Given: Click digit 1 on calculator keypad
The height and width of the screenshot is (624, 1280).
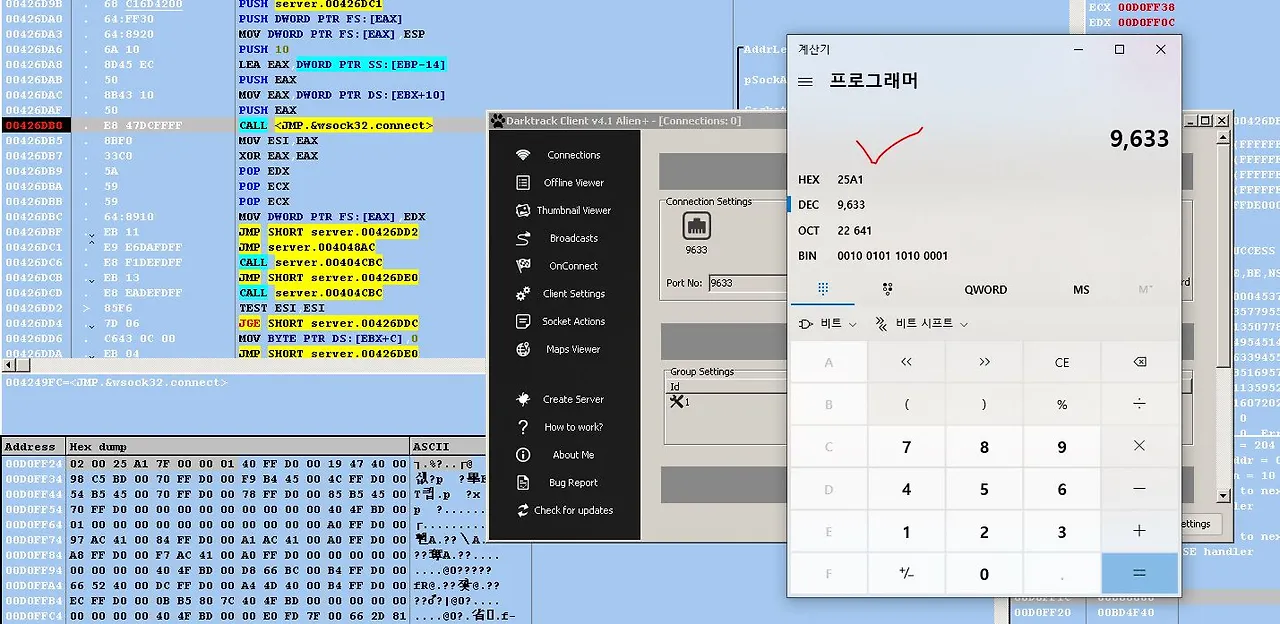Looking at the screenshot, I should tap(907, 532).
